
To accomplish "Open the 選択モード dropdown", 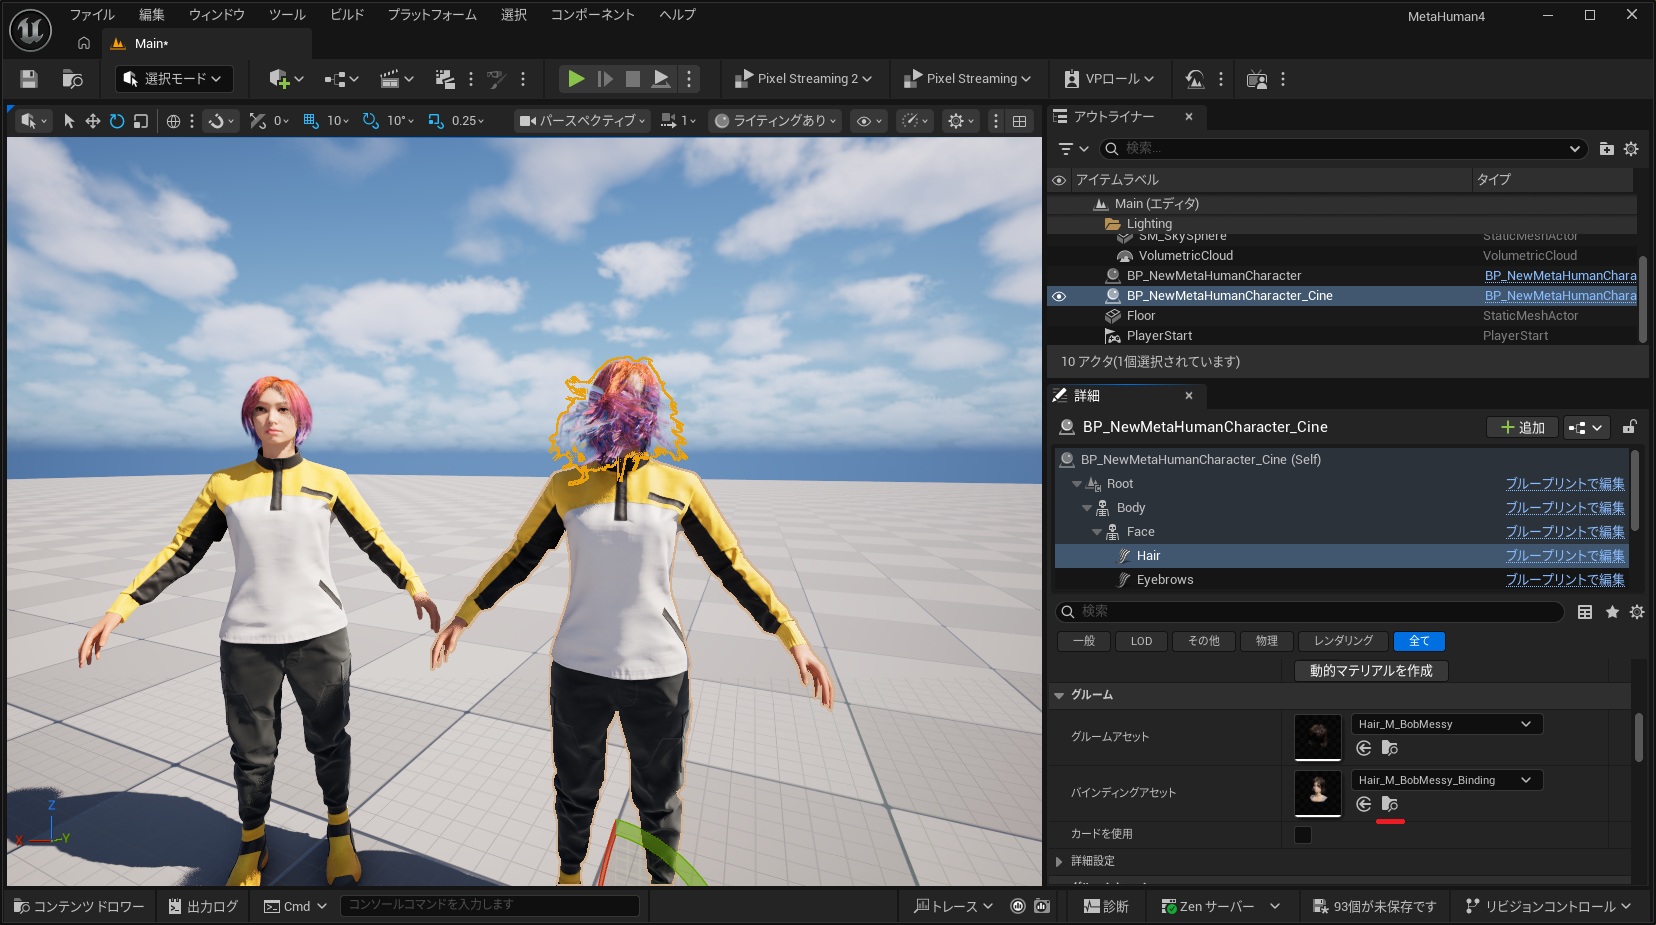I will pos(173,79).
